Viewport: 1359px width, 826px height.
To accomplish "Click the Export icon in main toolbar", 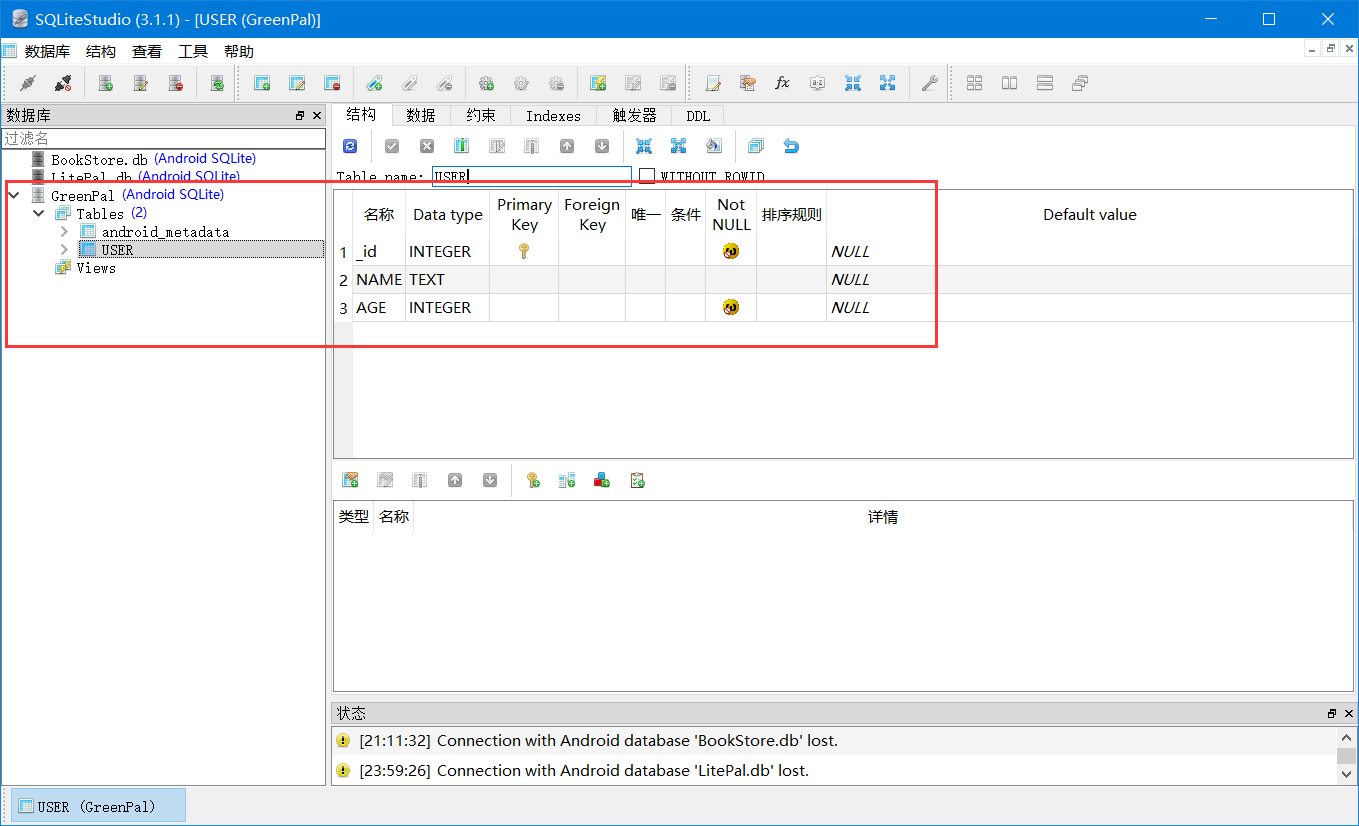I will [x=887, y=83].
